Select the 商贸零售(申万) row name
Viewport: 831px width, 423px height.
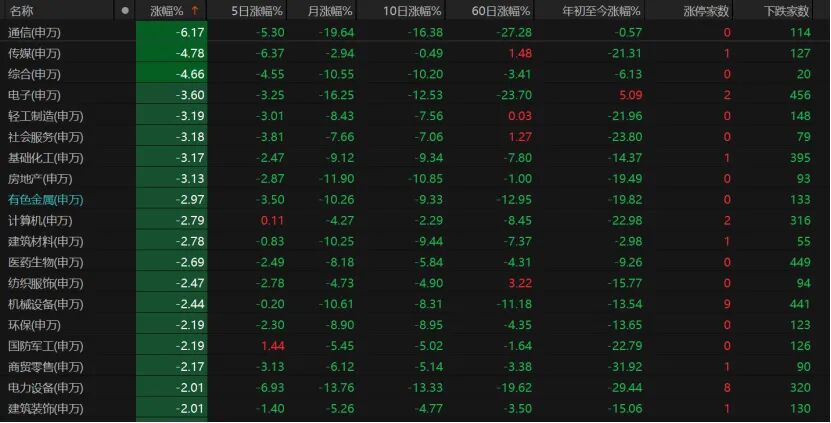[46, 367]
